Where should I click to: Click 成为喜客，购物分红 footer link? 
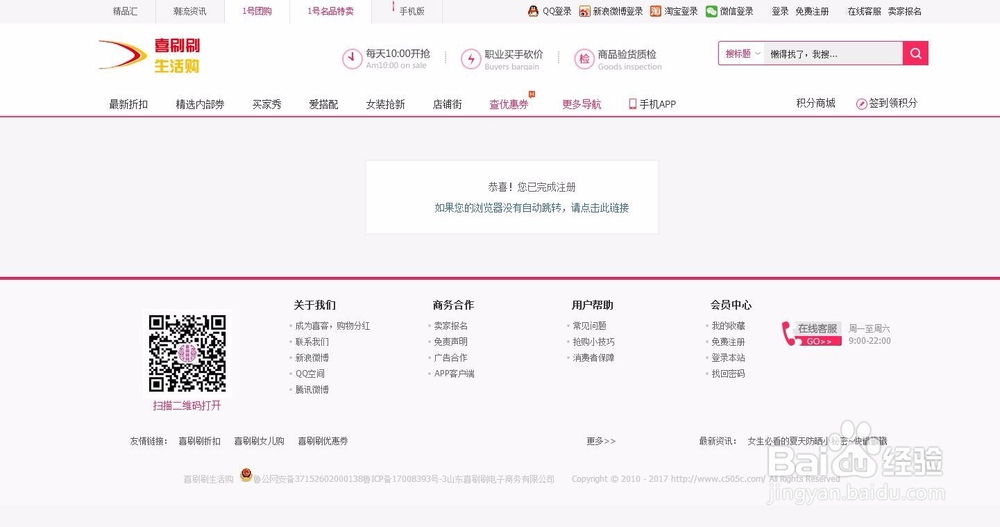[332, 325]
